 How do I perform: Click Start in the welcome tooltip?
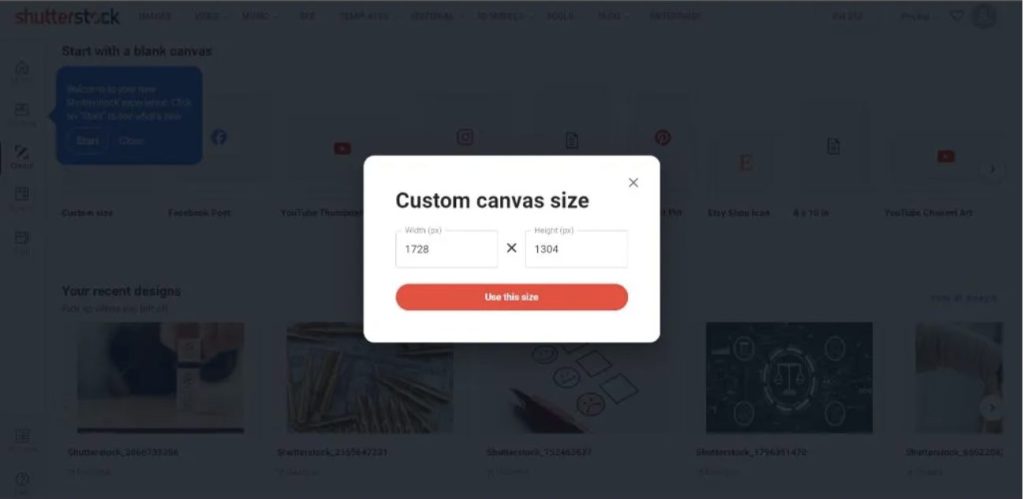click(x=88, y=140)
